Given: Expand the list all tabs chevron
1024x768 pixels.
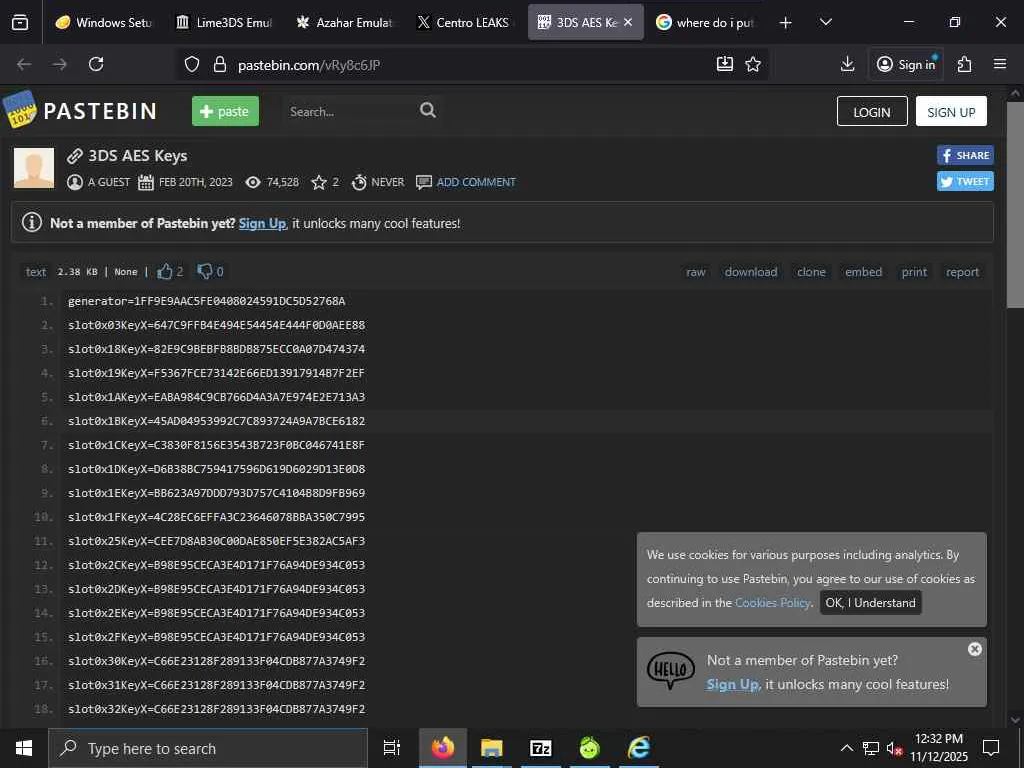Looking at the screenshot, I should 825,22.
